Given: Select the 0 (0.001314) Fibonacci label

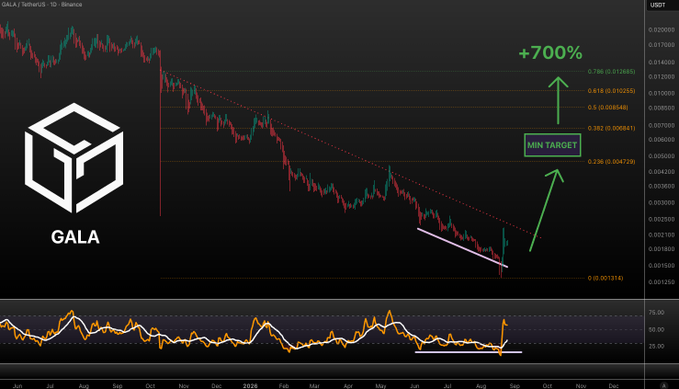Looking at the screenshot, I should tap(605, 278).
